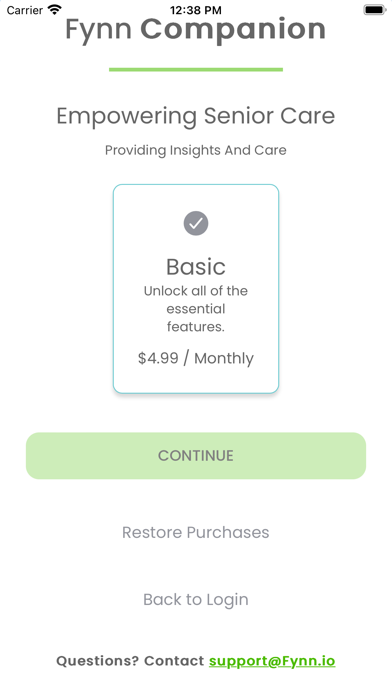Open the support@Fynn.io email link

click(272, 661)
